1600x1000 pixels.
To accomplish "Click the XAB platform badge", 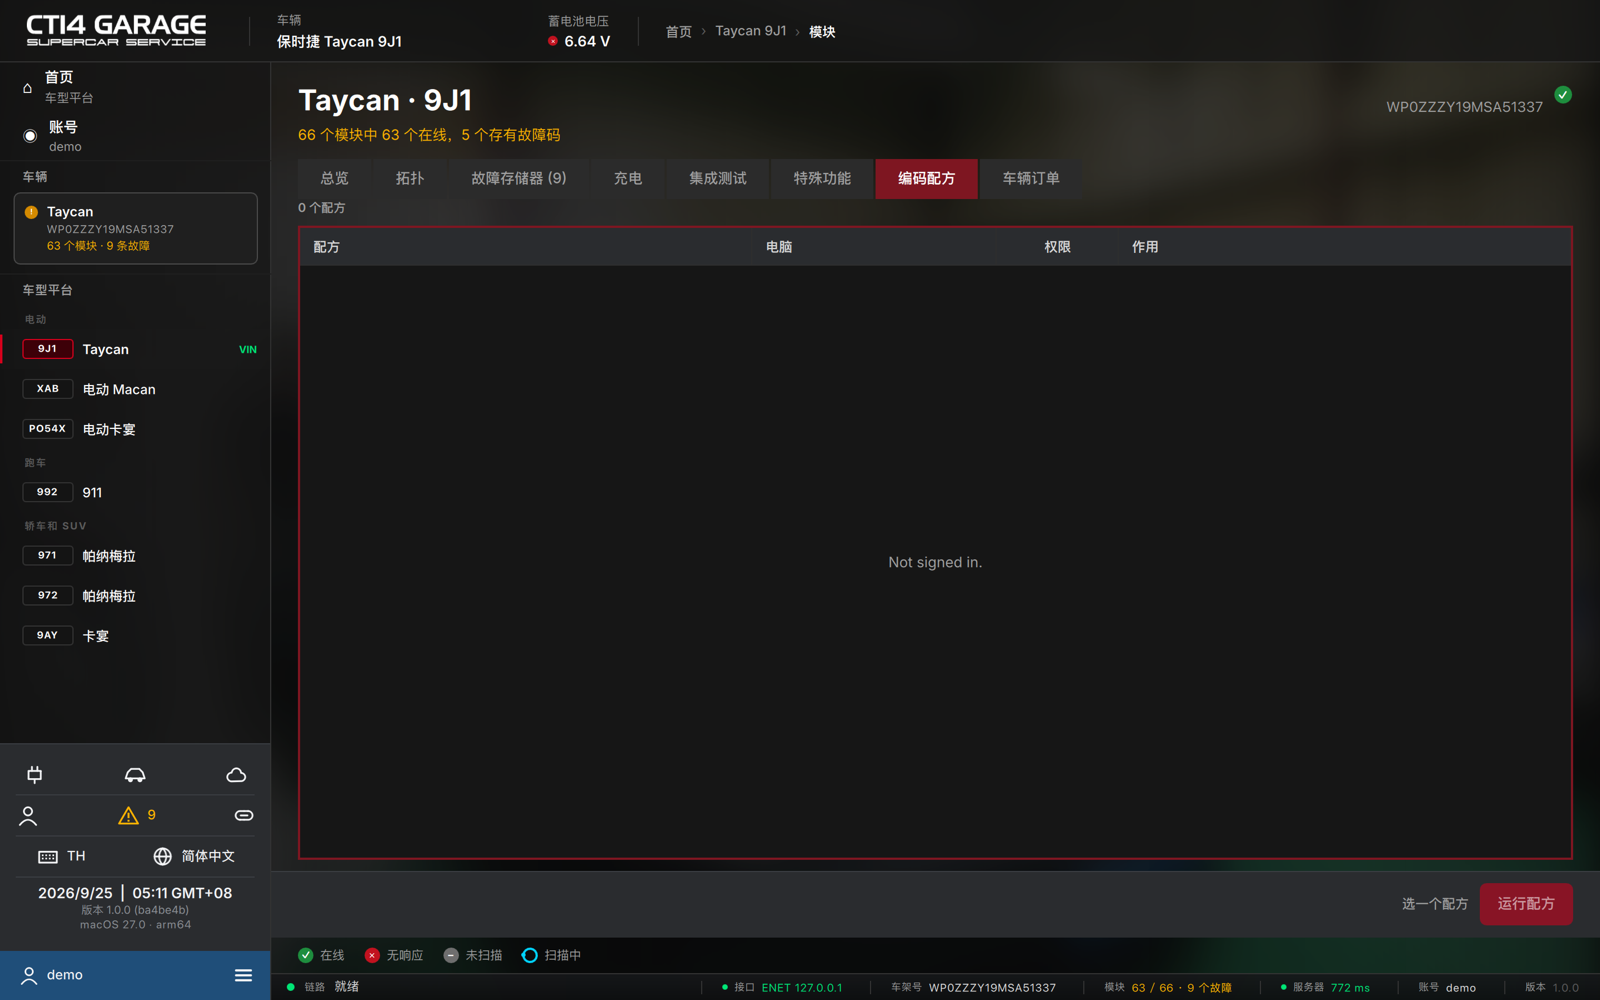I will point(47,389).
